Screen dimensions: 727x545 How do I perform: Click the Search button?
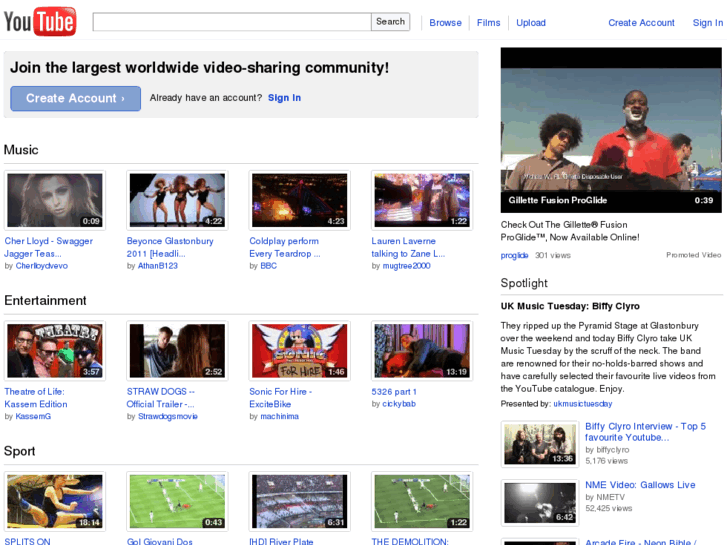click(x=390, y=22)
